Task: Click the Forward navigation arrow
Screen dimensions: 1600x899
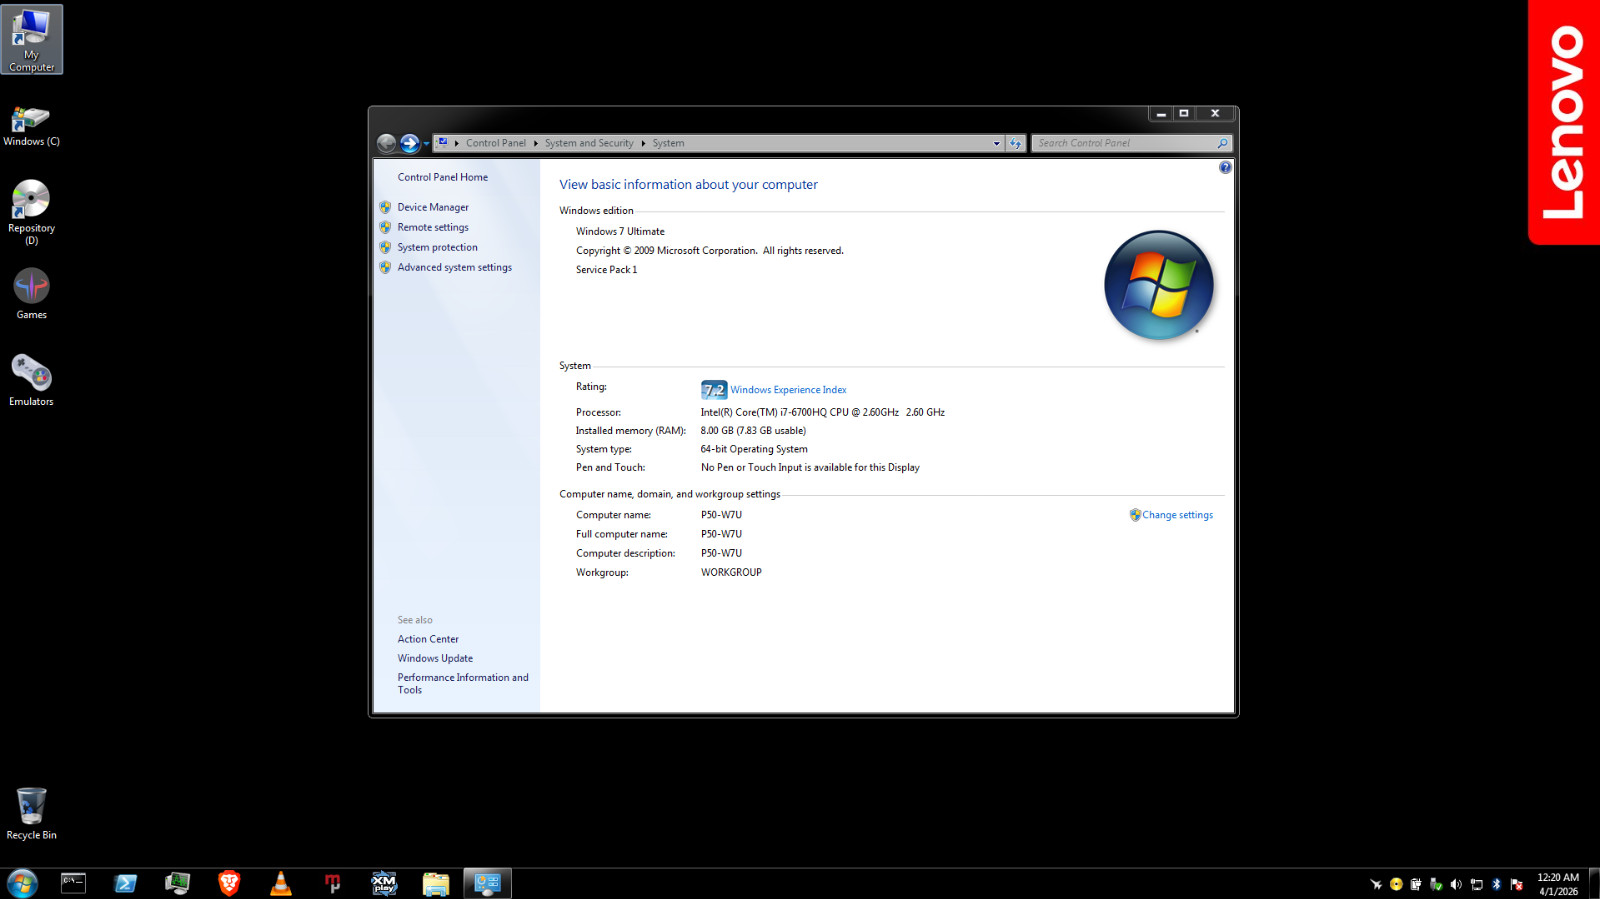Action: (409, 143)
